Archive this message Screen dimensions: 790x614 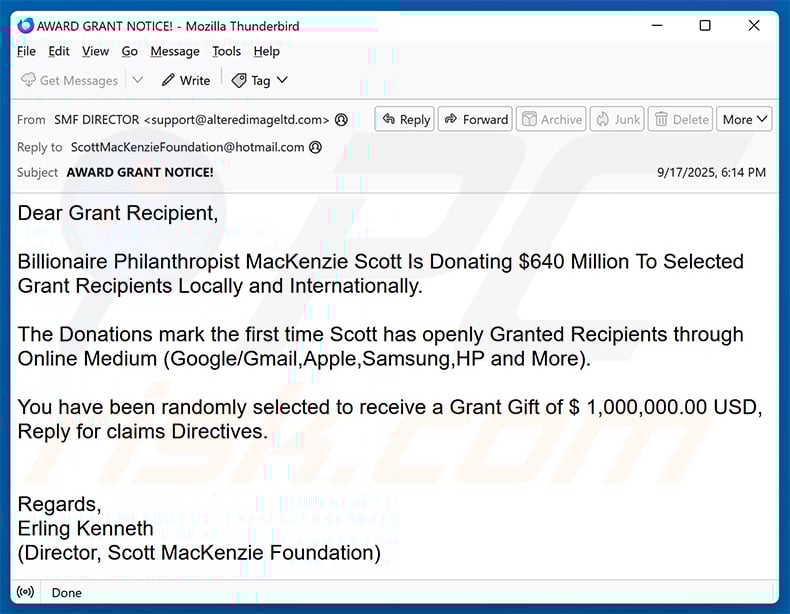click(552, 119)
